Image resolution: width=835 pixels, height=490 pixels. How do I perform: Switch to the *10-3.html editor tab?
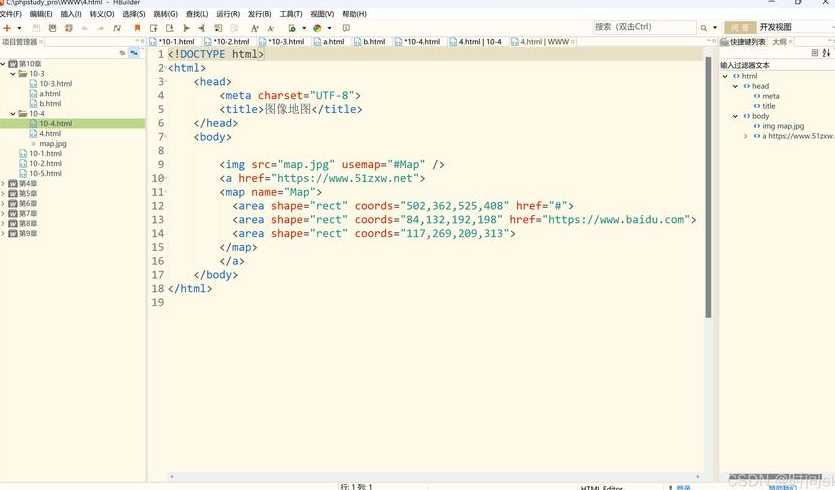coord(282,42)
